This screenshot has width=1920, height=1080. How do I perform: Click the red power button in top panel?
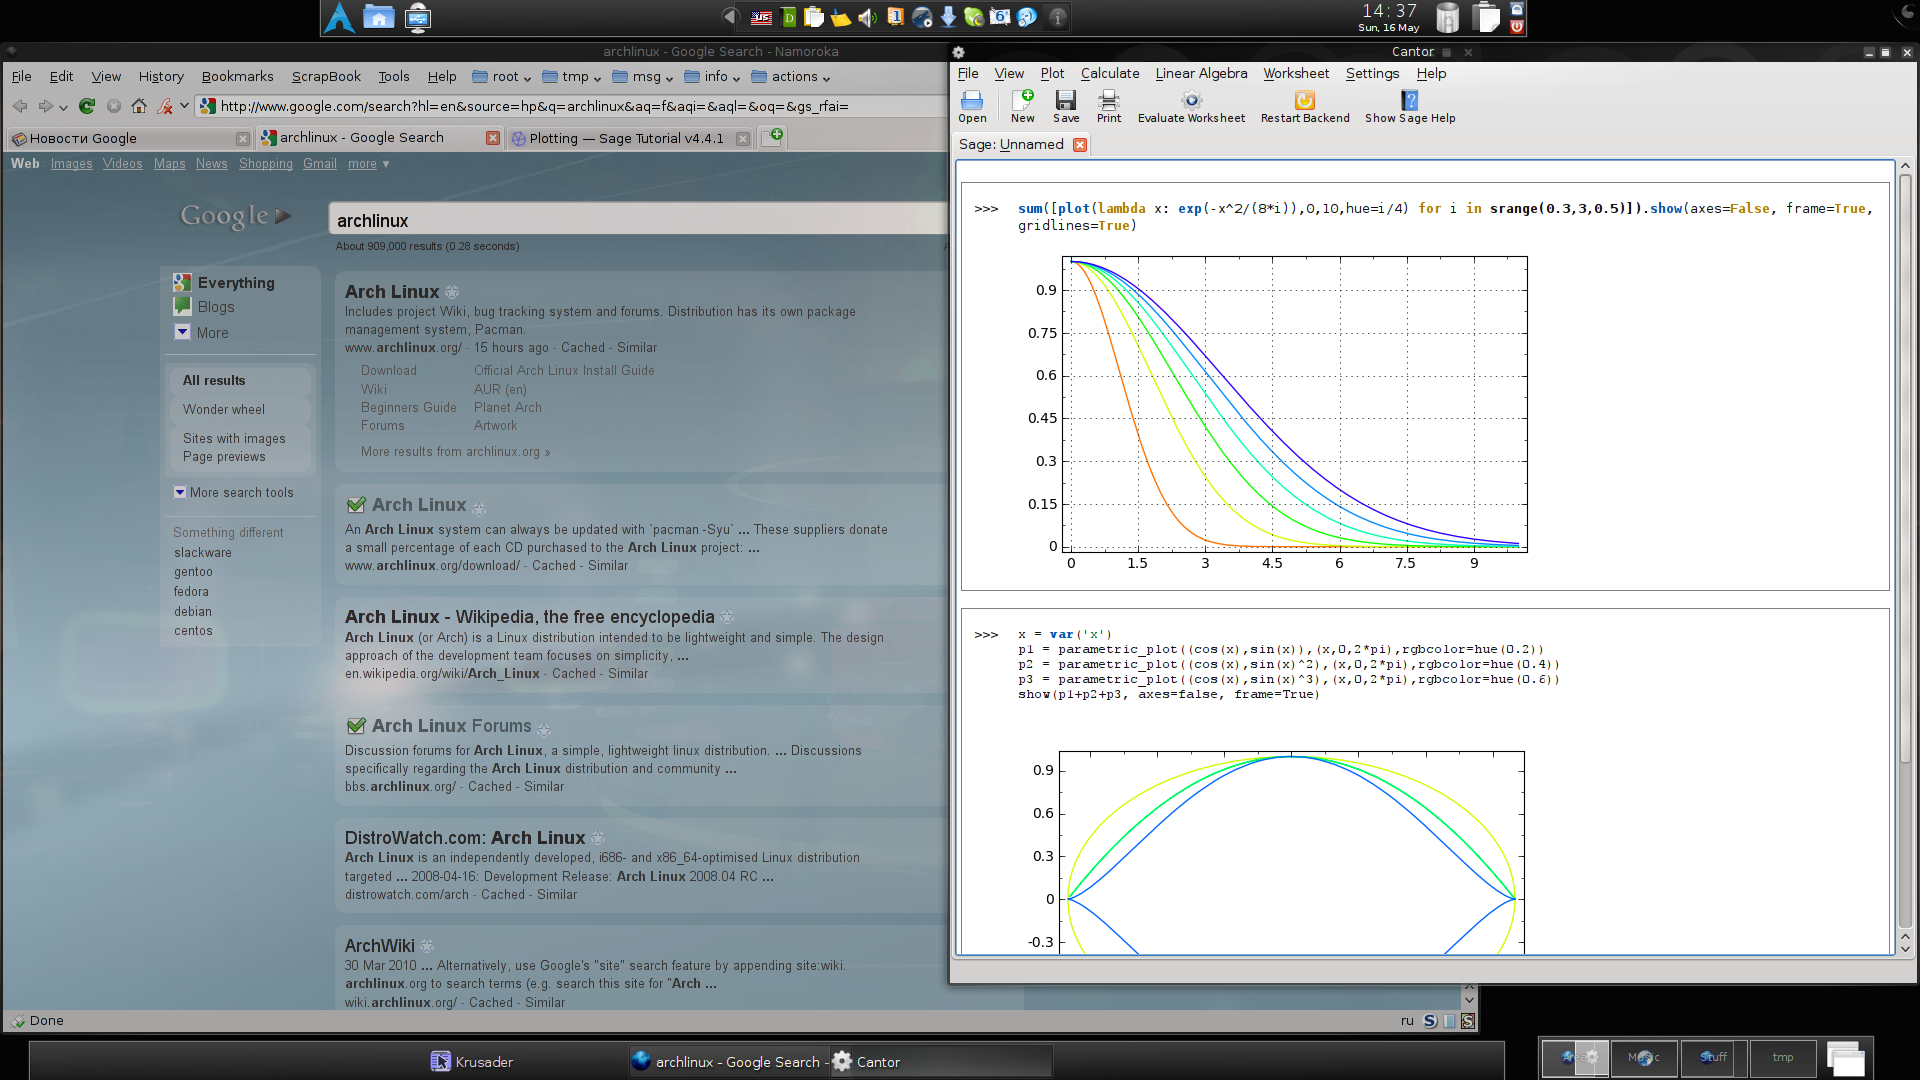(x=1516, y=27)
